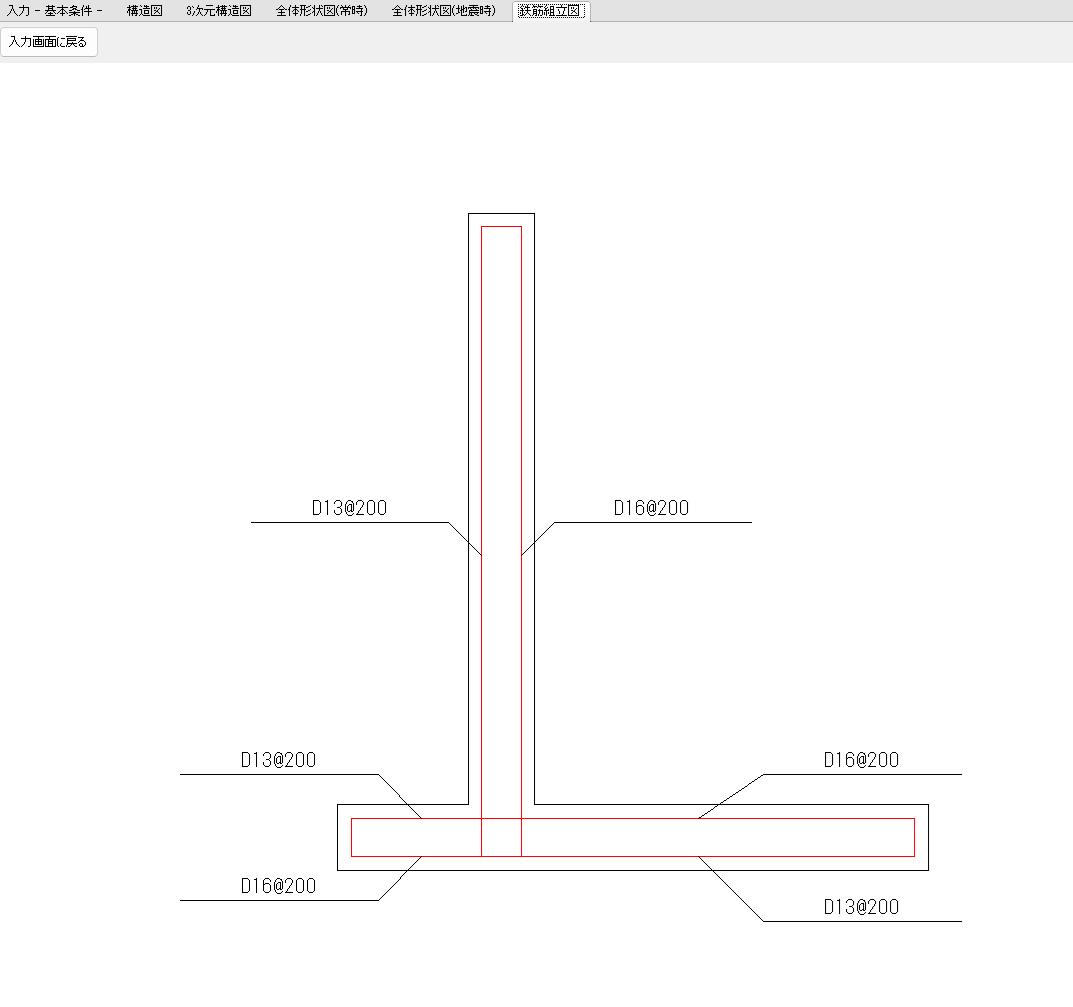Viewport: 1073px width, 1007px height.
Task: Click the footing's right outer concrete edge
Action: [929, 837]
